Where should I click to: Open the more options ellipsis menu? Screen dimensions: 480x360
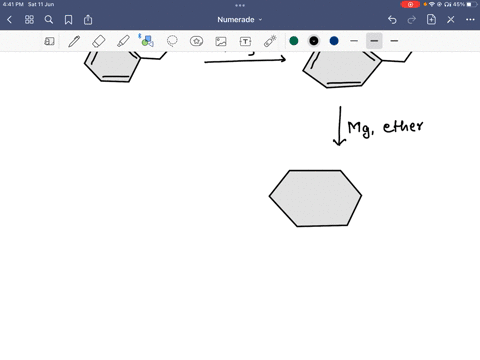click(470, 20)
